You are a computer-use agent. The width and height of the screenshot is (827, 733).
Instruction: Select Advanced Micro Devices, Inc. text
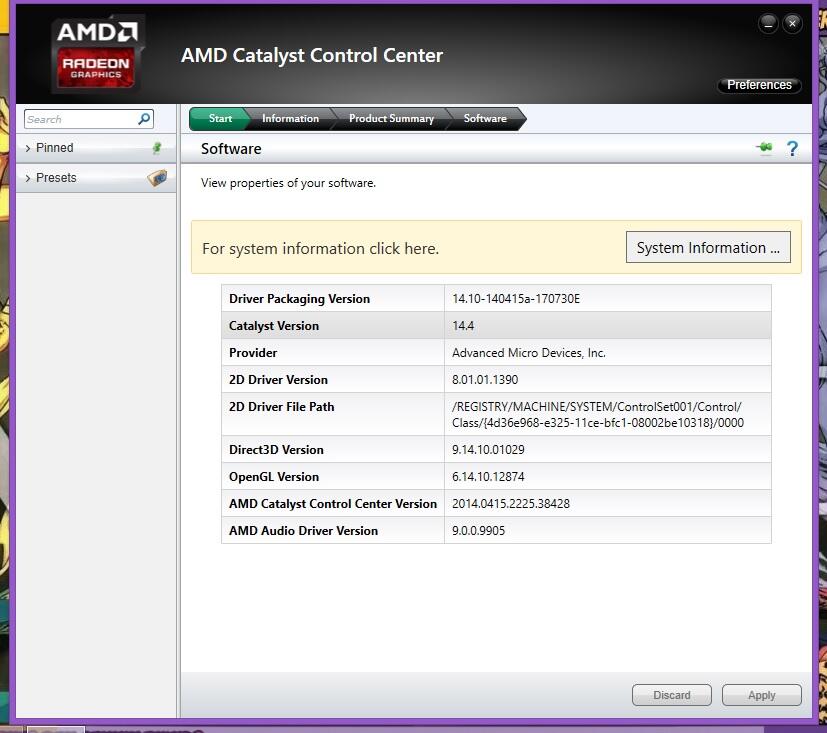pyautogui.click(x=528, y=353)
